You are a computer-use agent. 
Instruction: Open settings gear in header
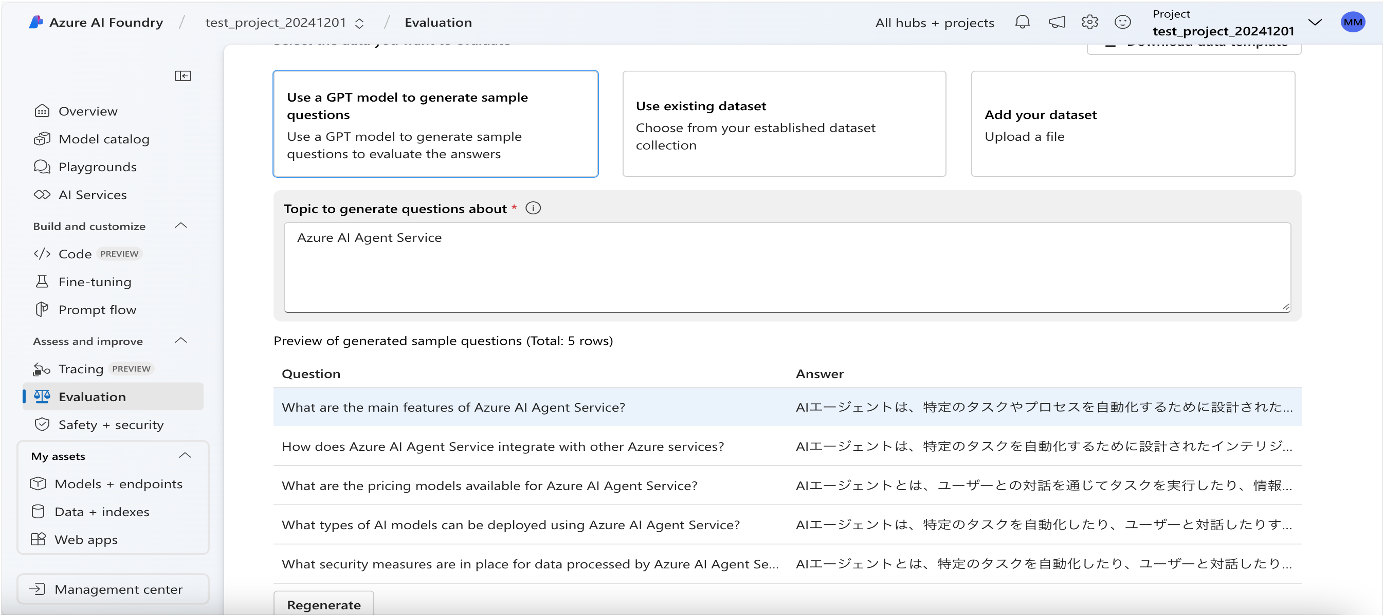click(x=1090, y=22)
